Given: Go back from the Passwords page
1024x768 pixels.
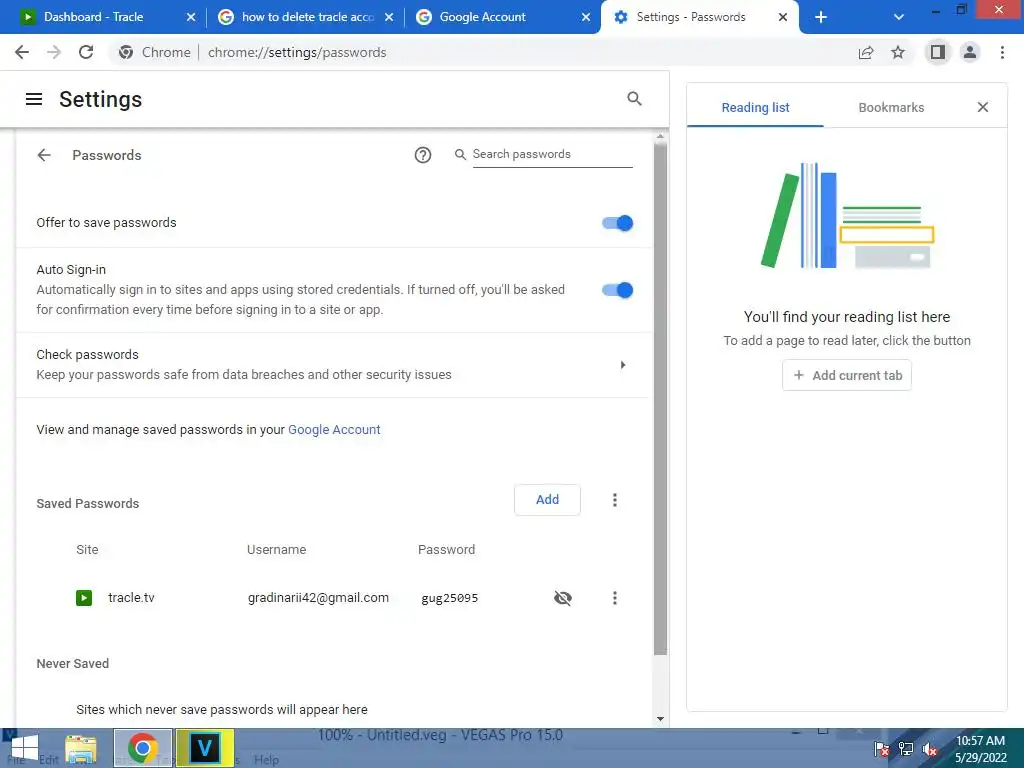Looking at the screenshot, I should 44,155.
